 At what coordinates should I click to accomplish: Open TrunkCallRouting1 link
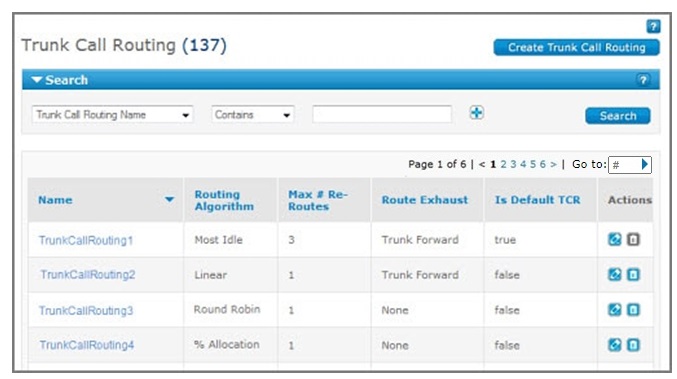[86, 240]
